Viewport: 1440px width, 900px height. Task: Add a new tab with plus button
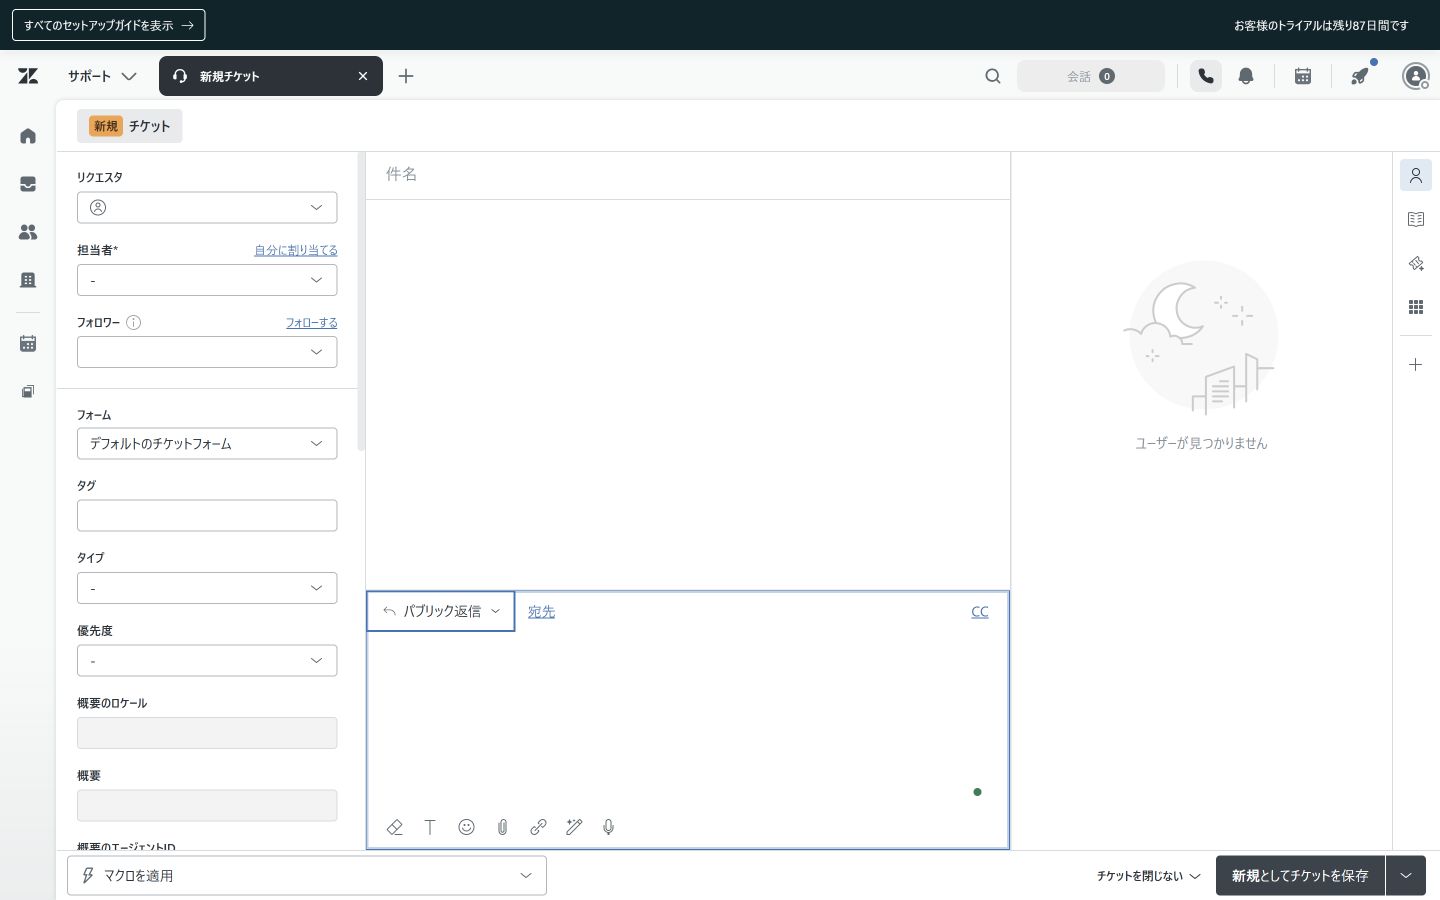click(406, 76)
